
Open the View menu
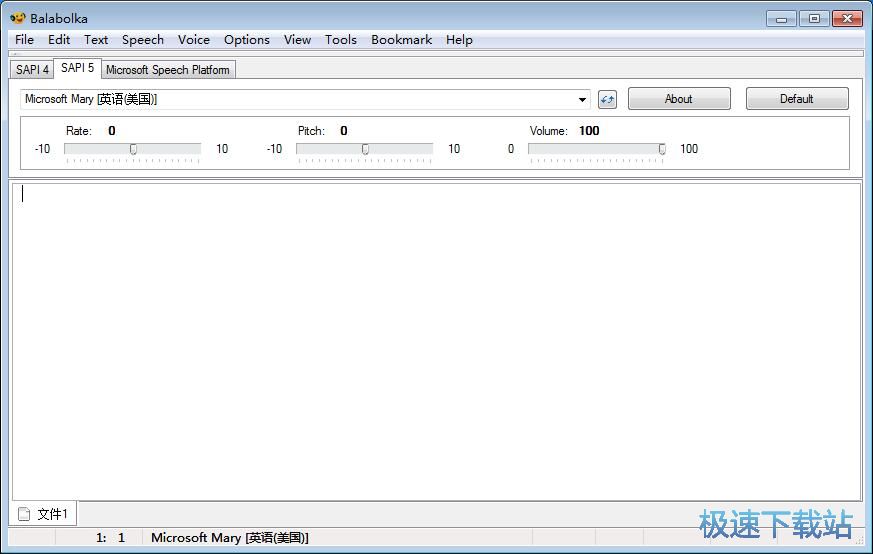click(x=297, y=40)
